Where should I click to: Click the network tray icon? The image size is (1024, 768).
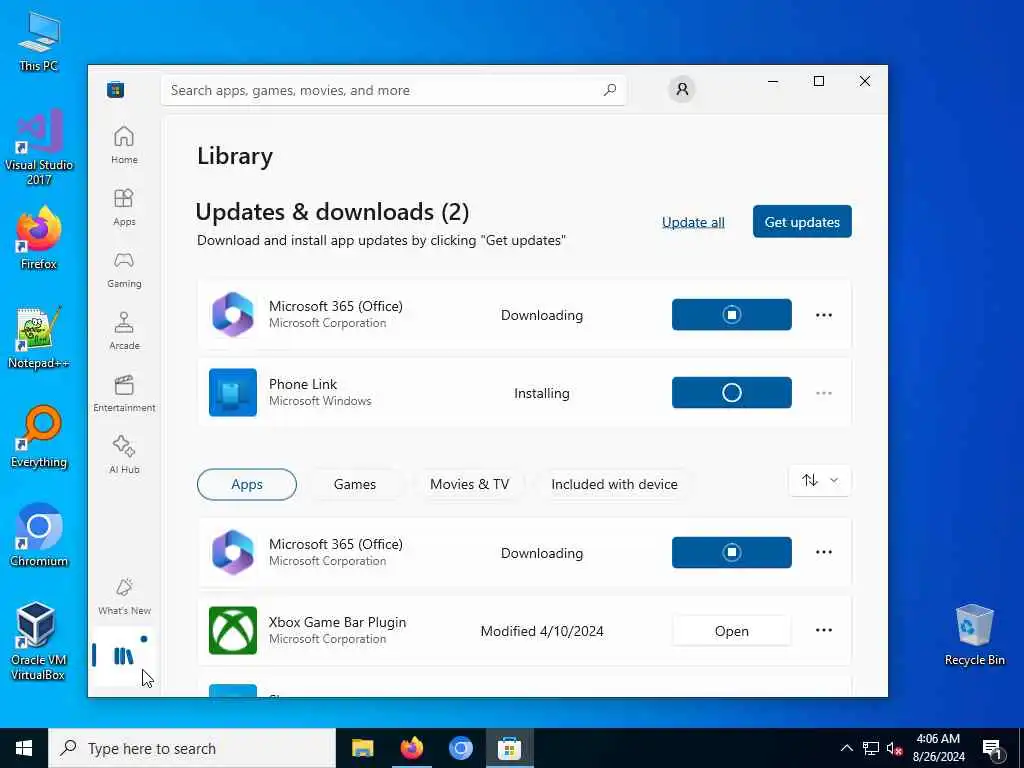click(x=871, y=748)
